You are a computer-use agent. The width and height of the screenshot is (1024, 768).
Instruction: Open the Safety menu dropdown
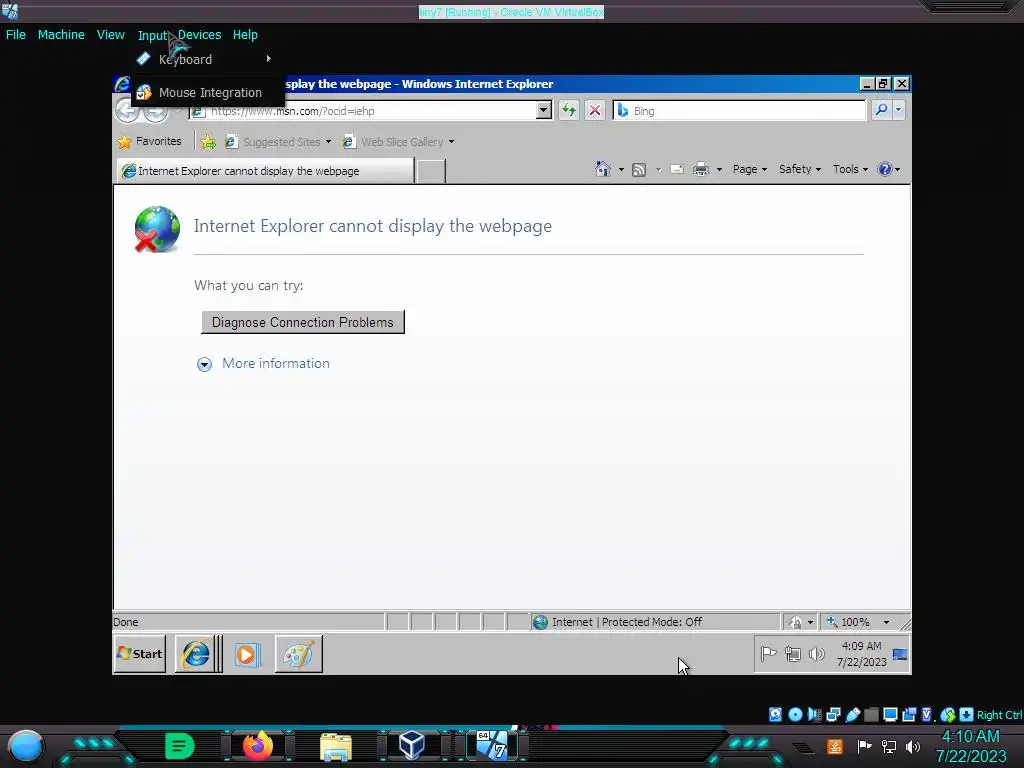[x=800, y=169]
